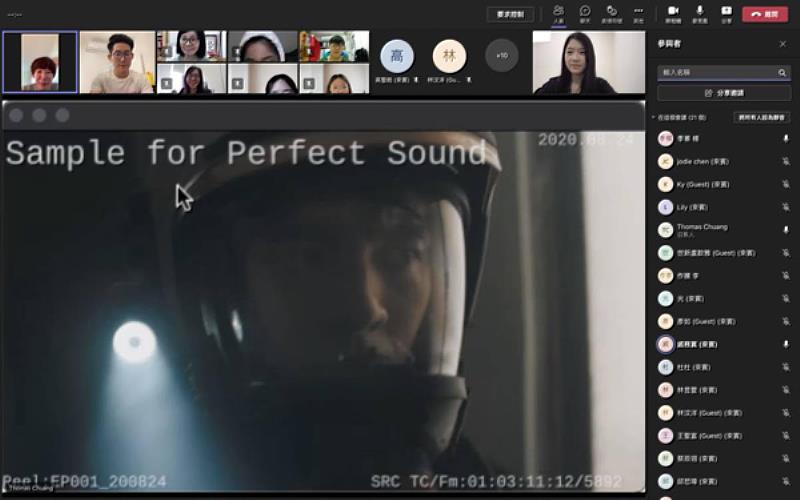Toggle the camera (攝影機) in toolbar
The width and height of the screenshot is (800, 500).
674,13
